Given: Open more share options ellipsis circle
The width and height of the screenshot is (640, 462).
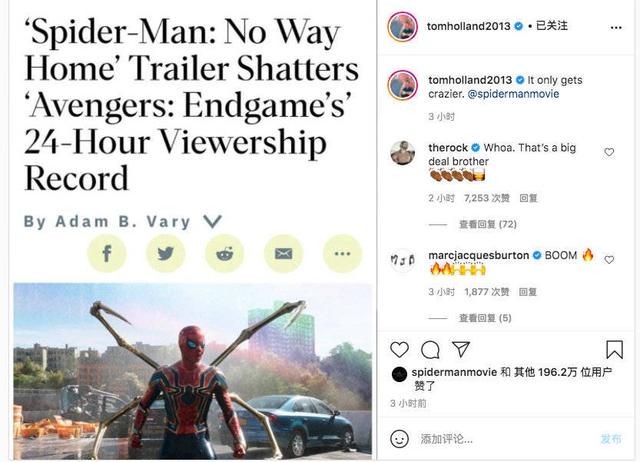Looking at the screenshot, I should point(342,253).
